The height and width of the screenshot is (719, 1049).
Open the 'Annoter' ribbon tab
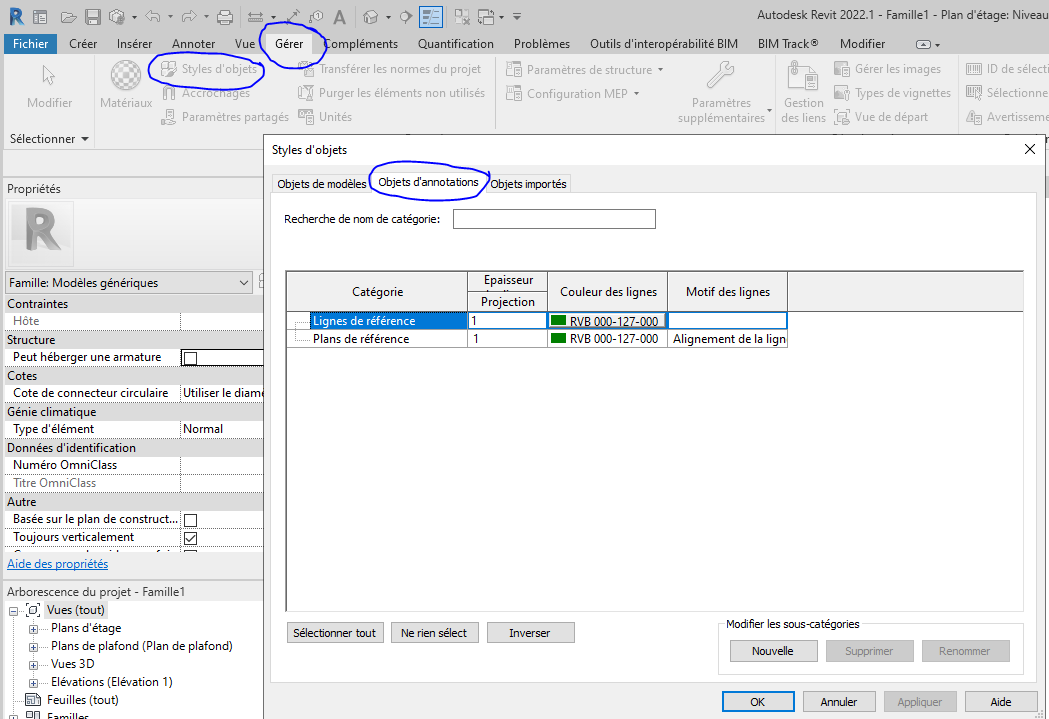pyautogui.click(x=193, y=44)
